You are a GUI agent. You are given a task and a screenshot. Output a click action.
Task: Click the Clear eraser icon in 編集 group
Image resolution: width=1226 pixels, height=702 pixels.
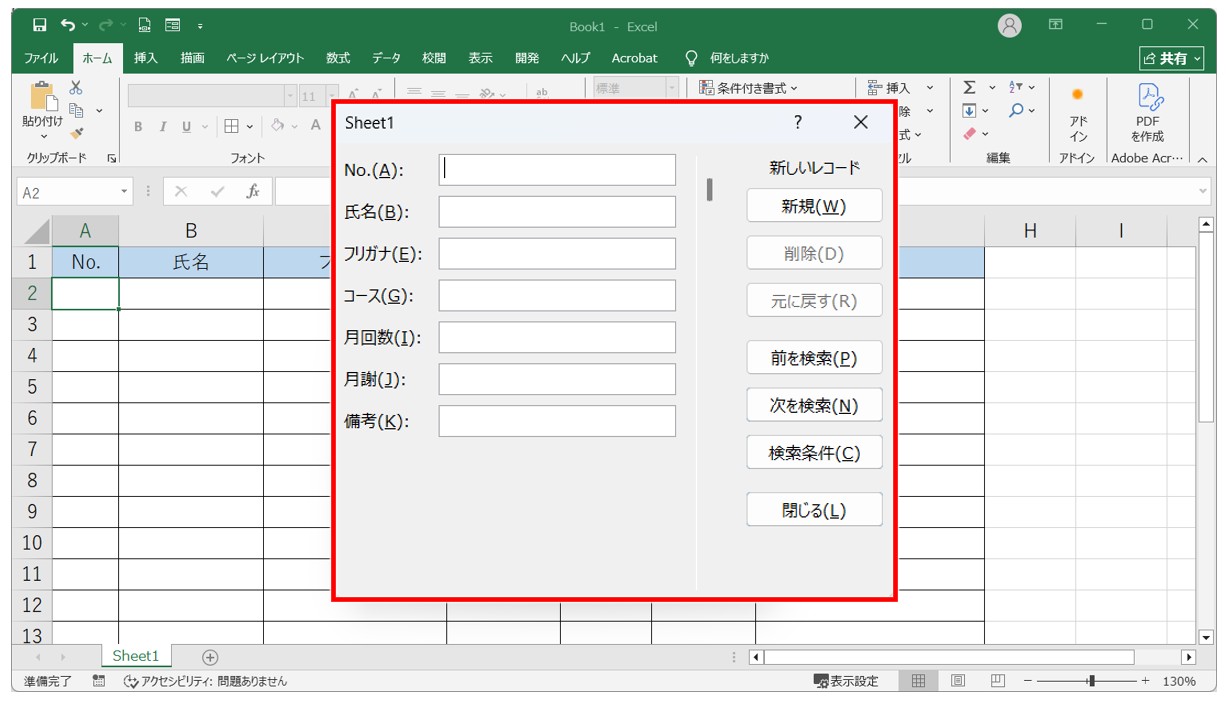pyautogui.click(x=969, y=133)
